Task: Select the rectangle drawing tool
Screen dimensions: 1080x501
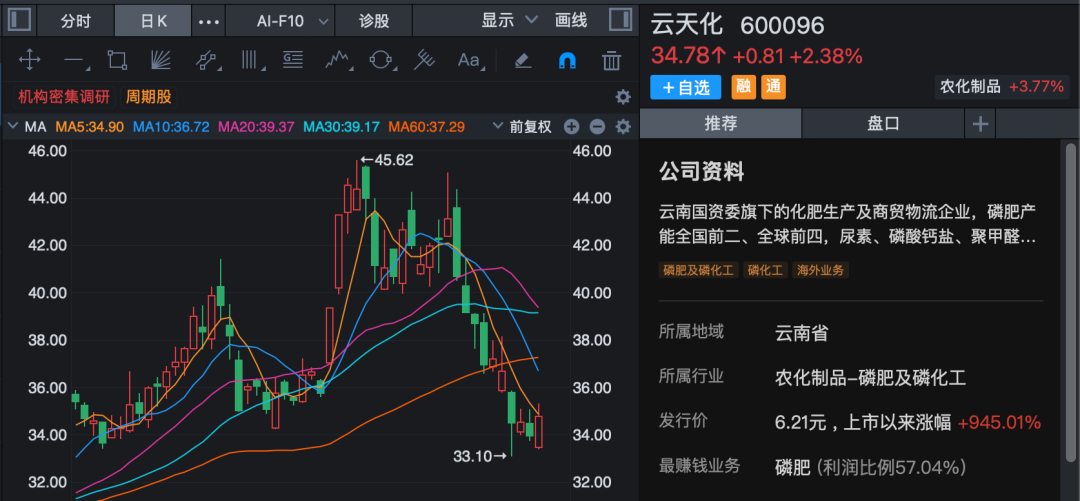Action: 117,60
